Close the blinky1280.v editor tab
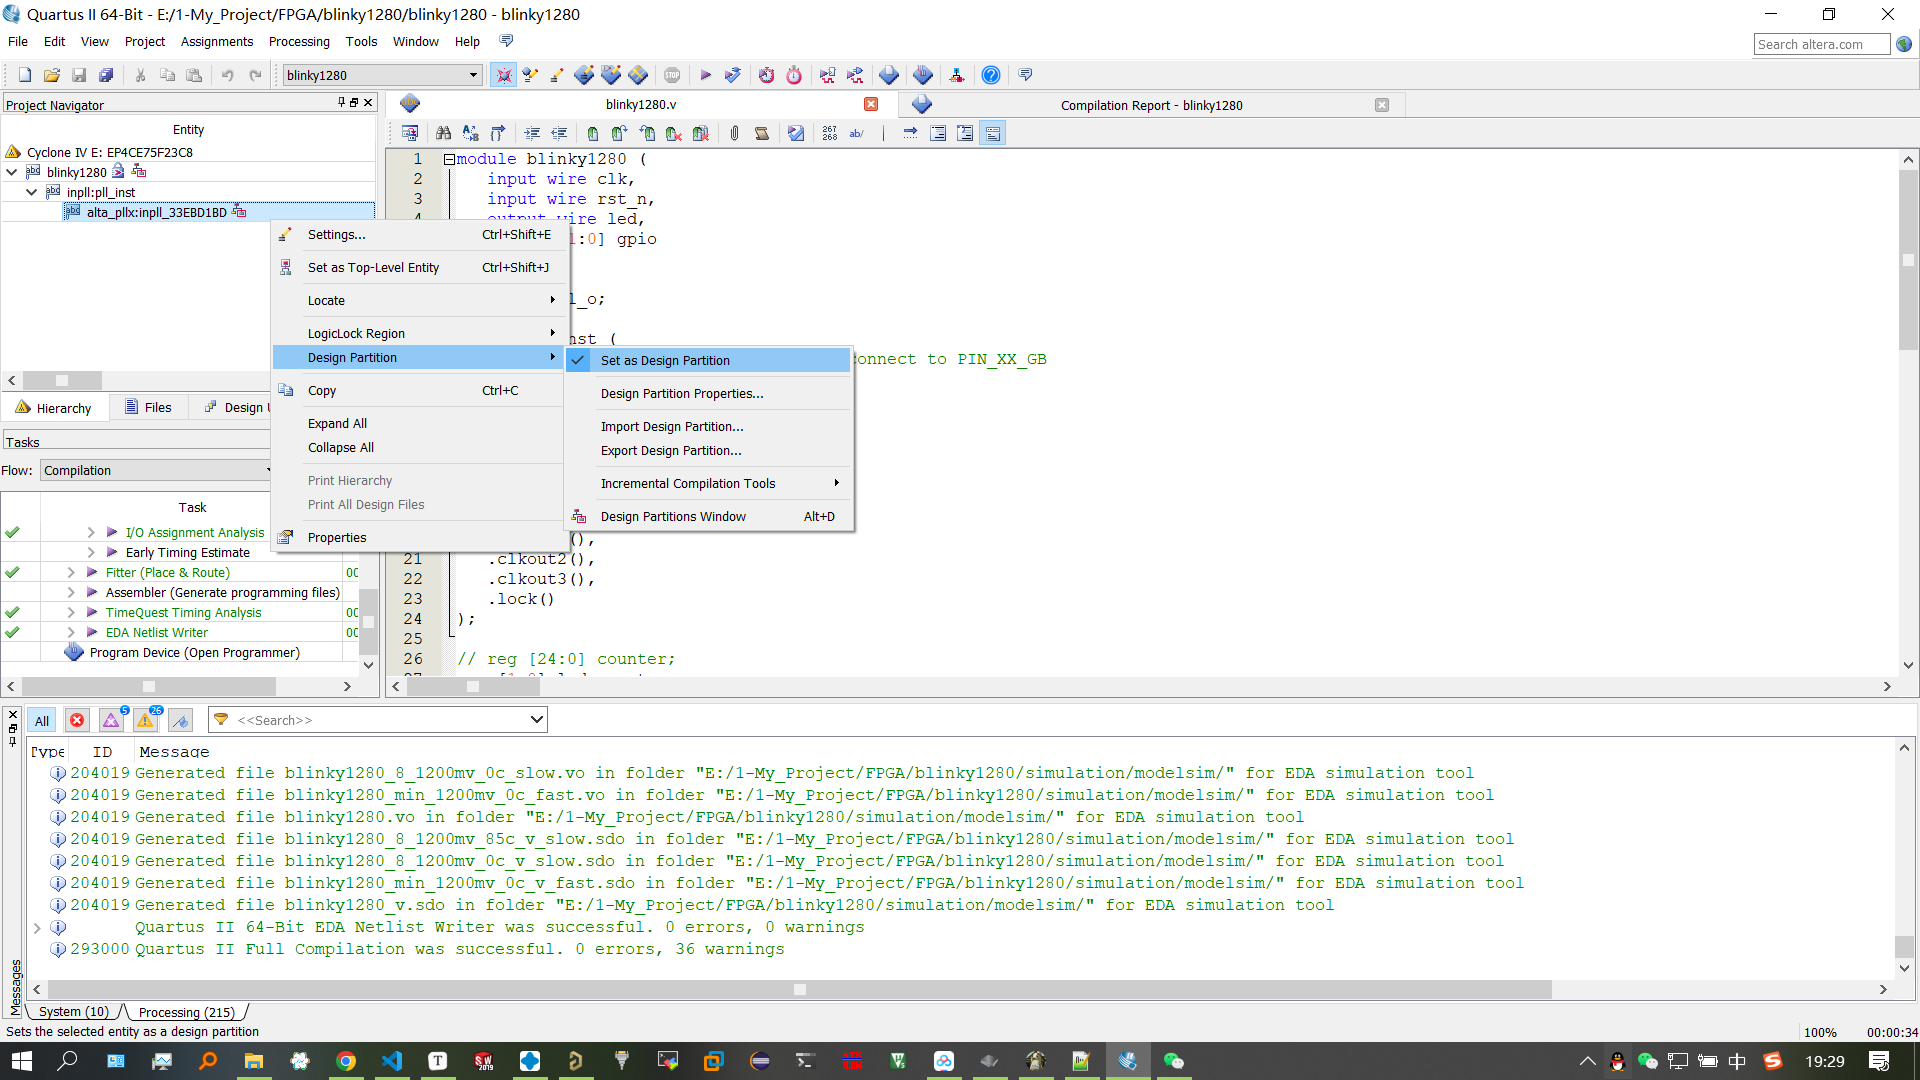Viewport: 1920px width, 1080px height. (x=871, y=104)
